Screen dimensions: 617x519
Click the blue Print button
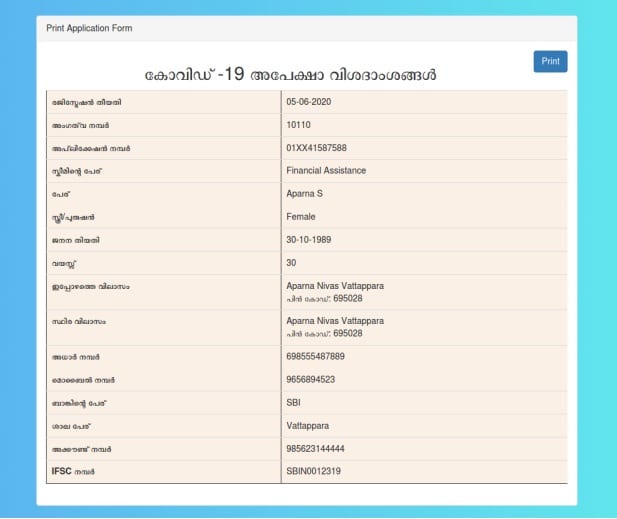tap(550, 61)
